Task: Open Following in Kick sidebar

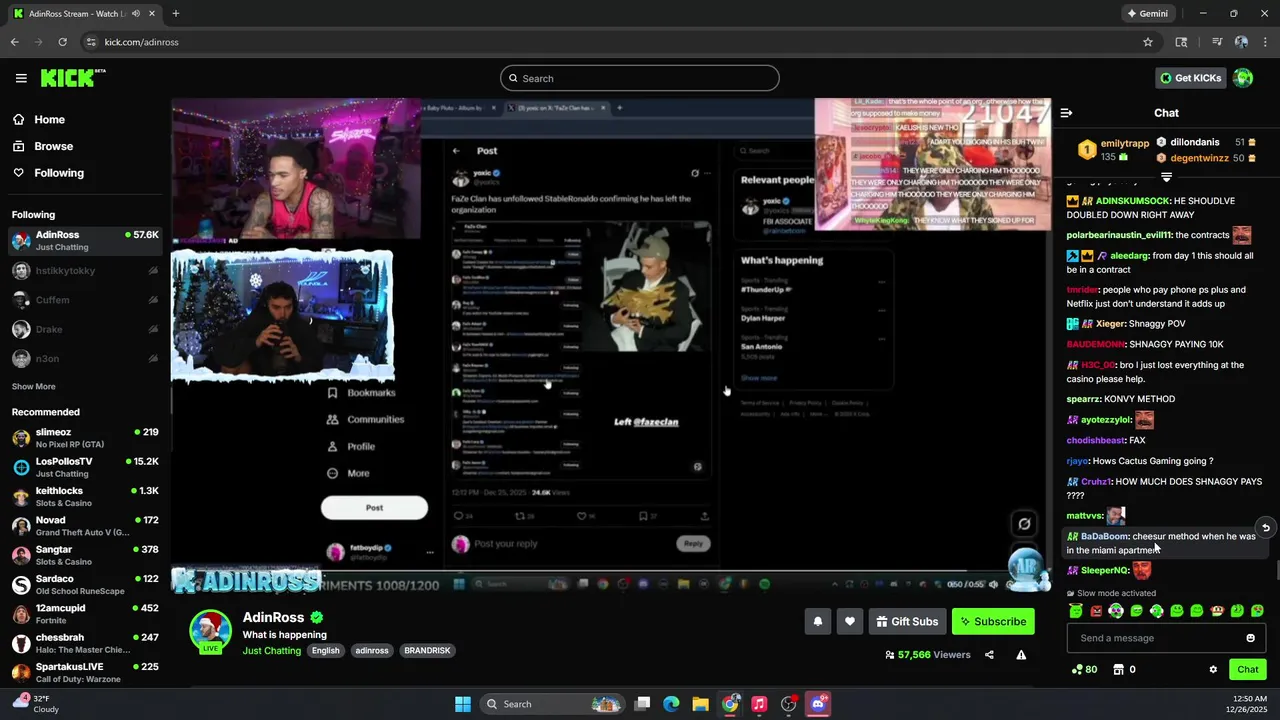Action: click(x=48, y=173)
